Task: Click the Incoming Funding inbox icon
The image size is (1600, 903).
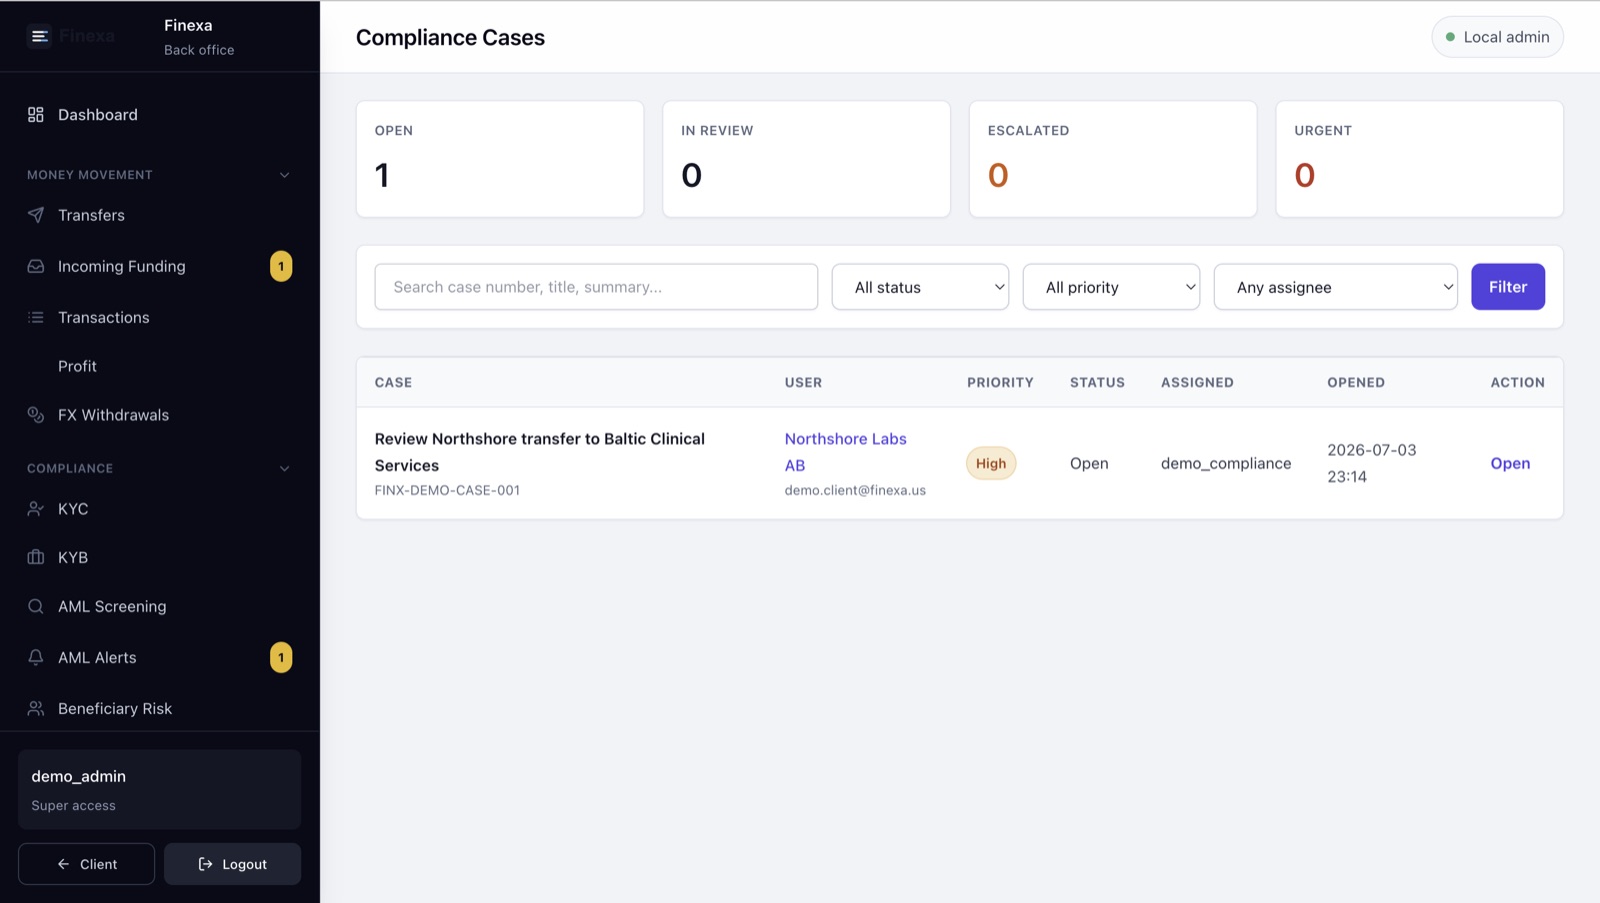Action: [x=36, y=266]
